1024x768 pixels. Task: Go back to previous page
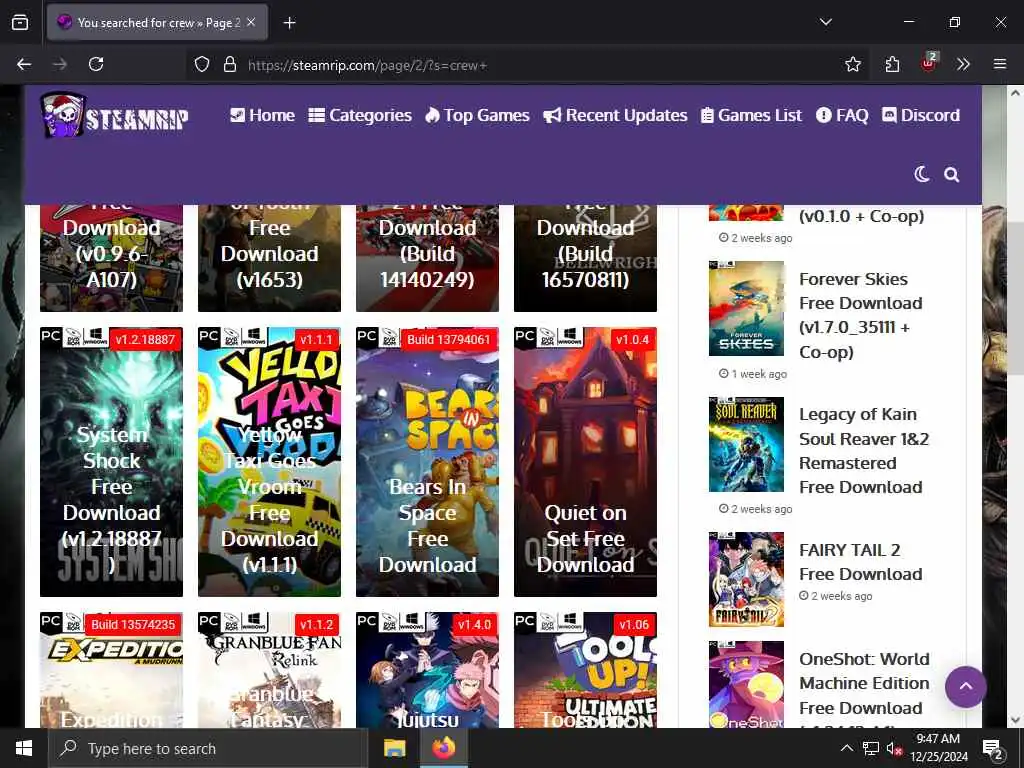(x=24, y=64)
